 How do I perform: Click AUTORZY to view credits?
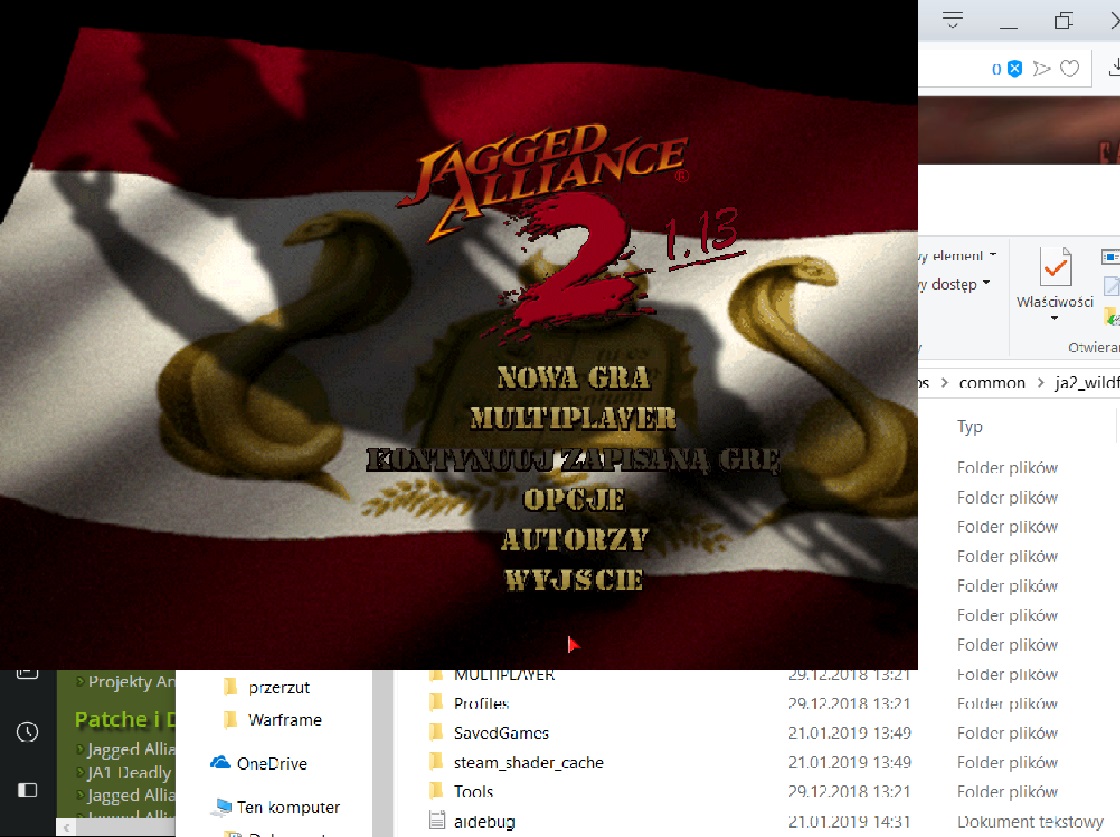click(x=574, y=540)
